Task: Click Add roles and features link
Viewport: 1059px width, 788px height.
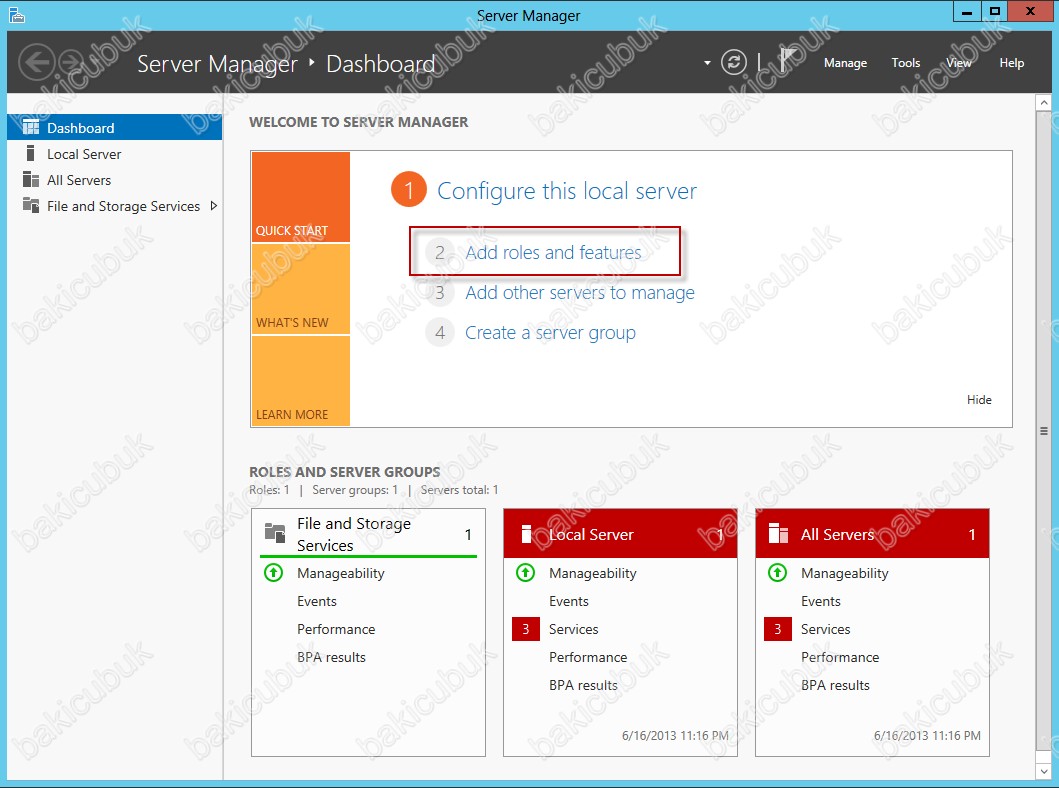Action: [x=553, y=252]
